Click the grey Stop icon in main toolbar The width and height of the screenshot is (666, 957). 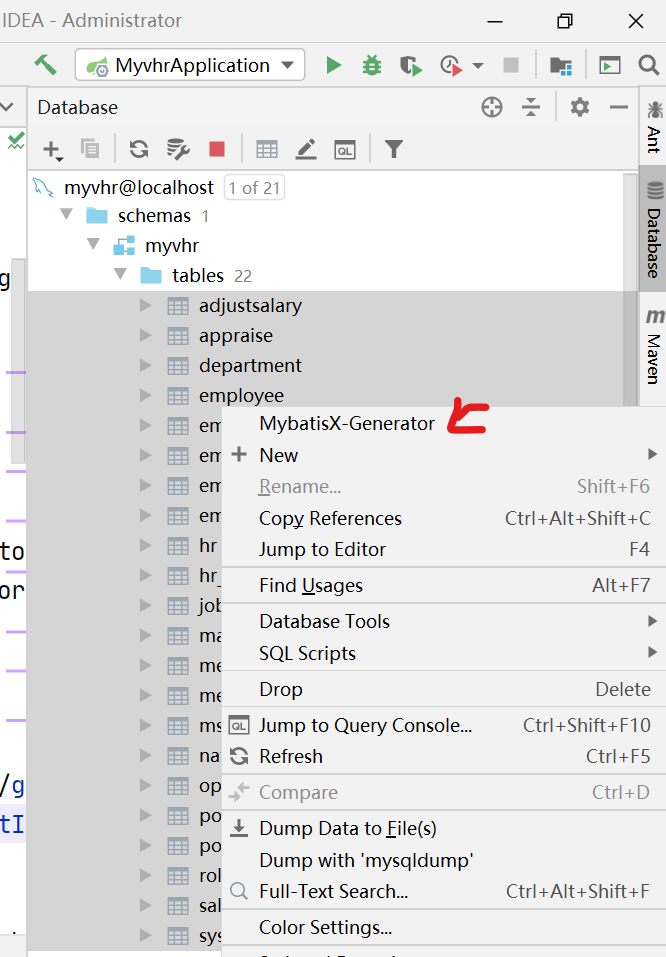(510, 65)
